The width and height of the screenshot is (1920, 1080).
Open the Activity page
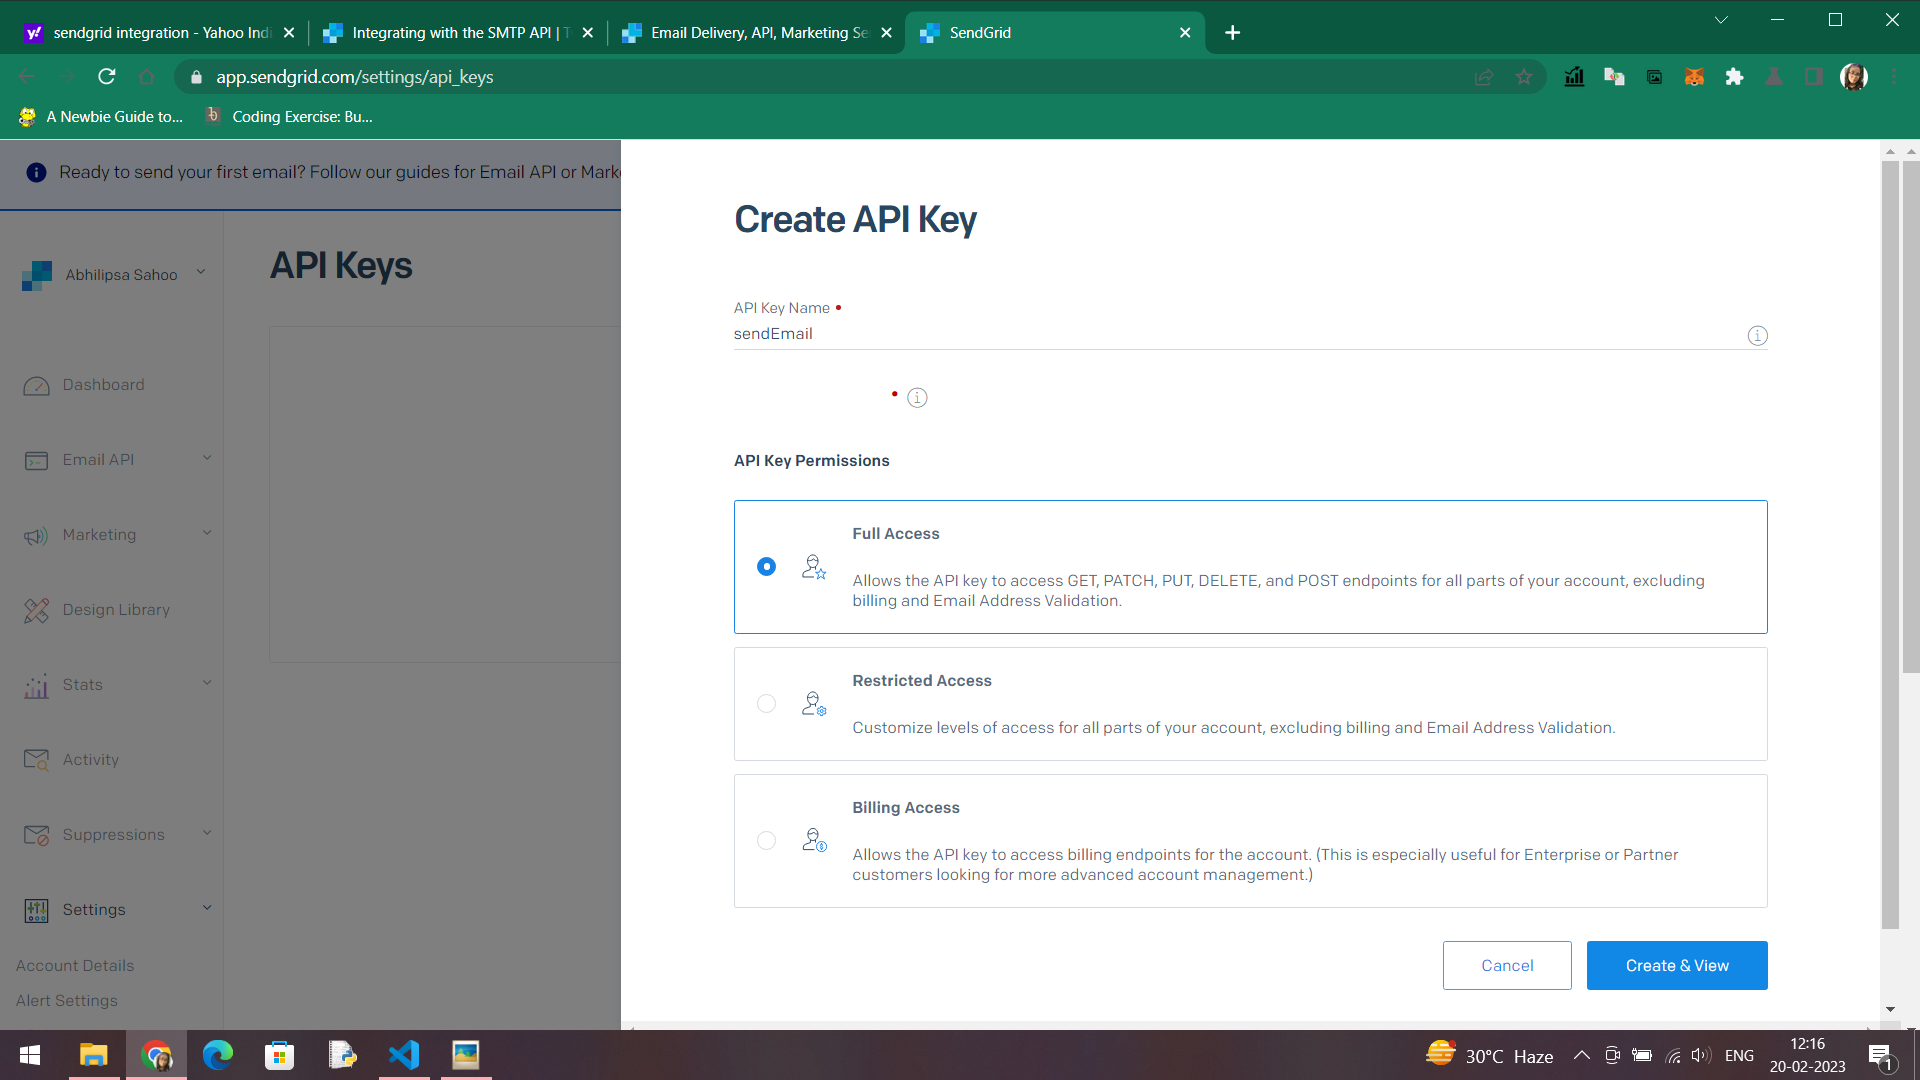[x=90, y=760]
